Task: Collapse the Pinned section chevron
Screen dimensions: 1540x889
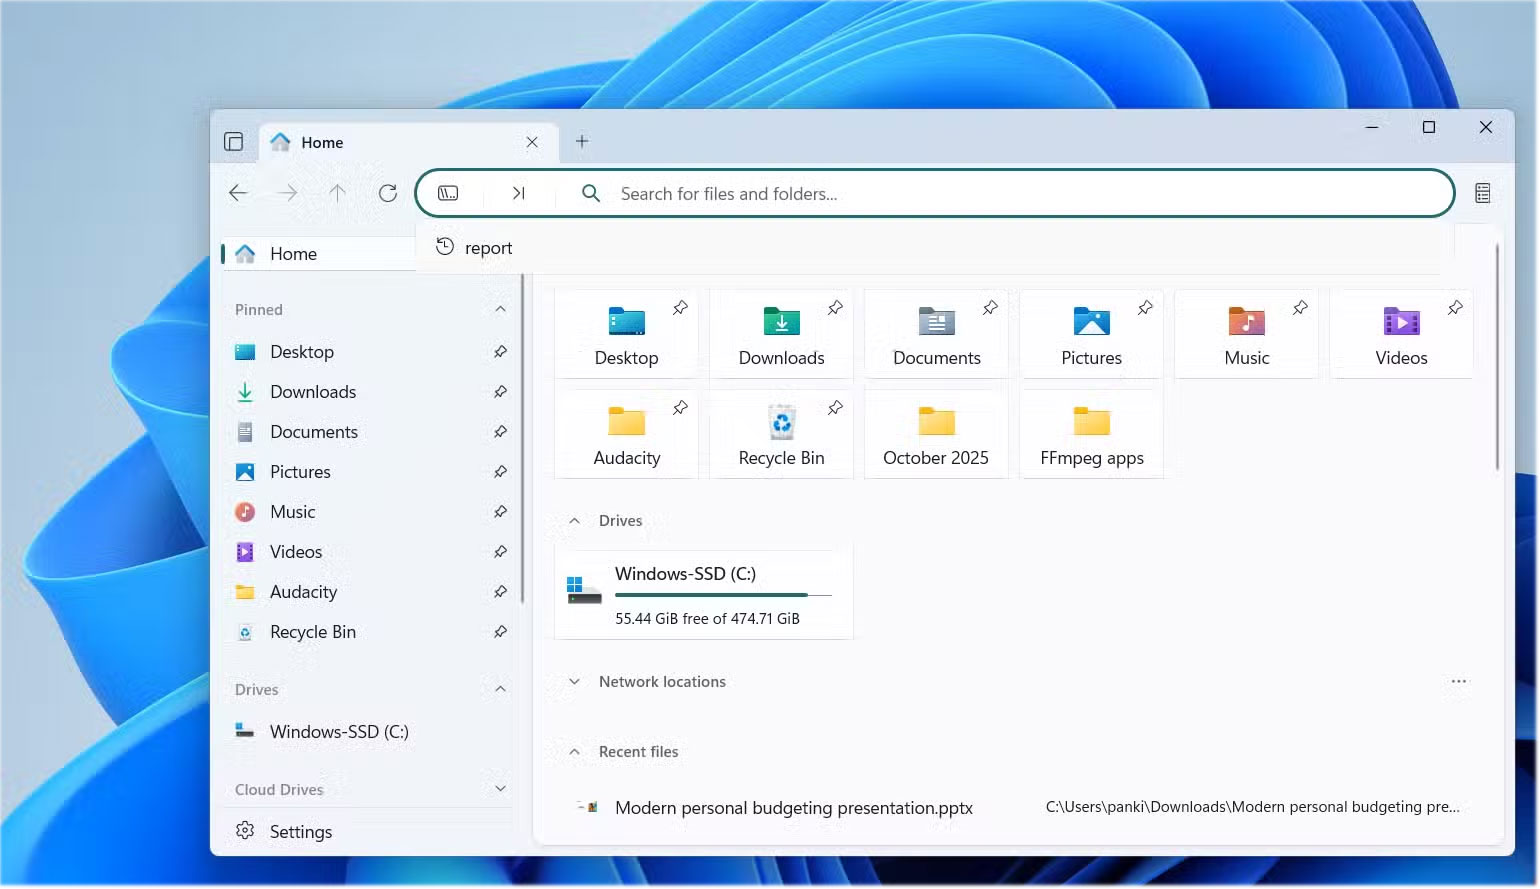Action: coord(500,309)
